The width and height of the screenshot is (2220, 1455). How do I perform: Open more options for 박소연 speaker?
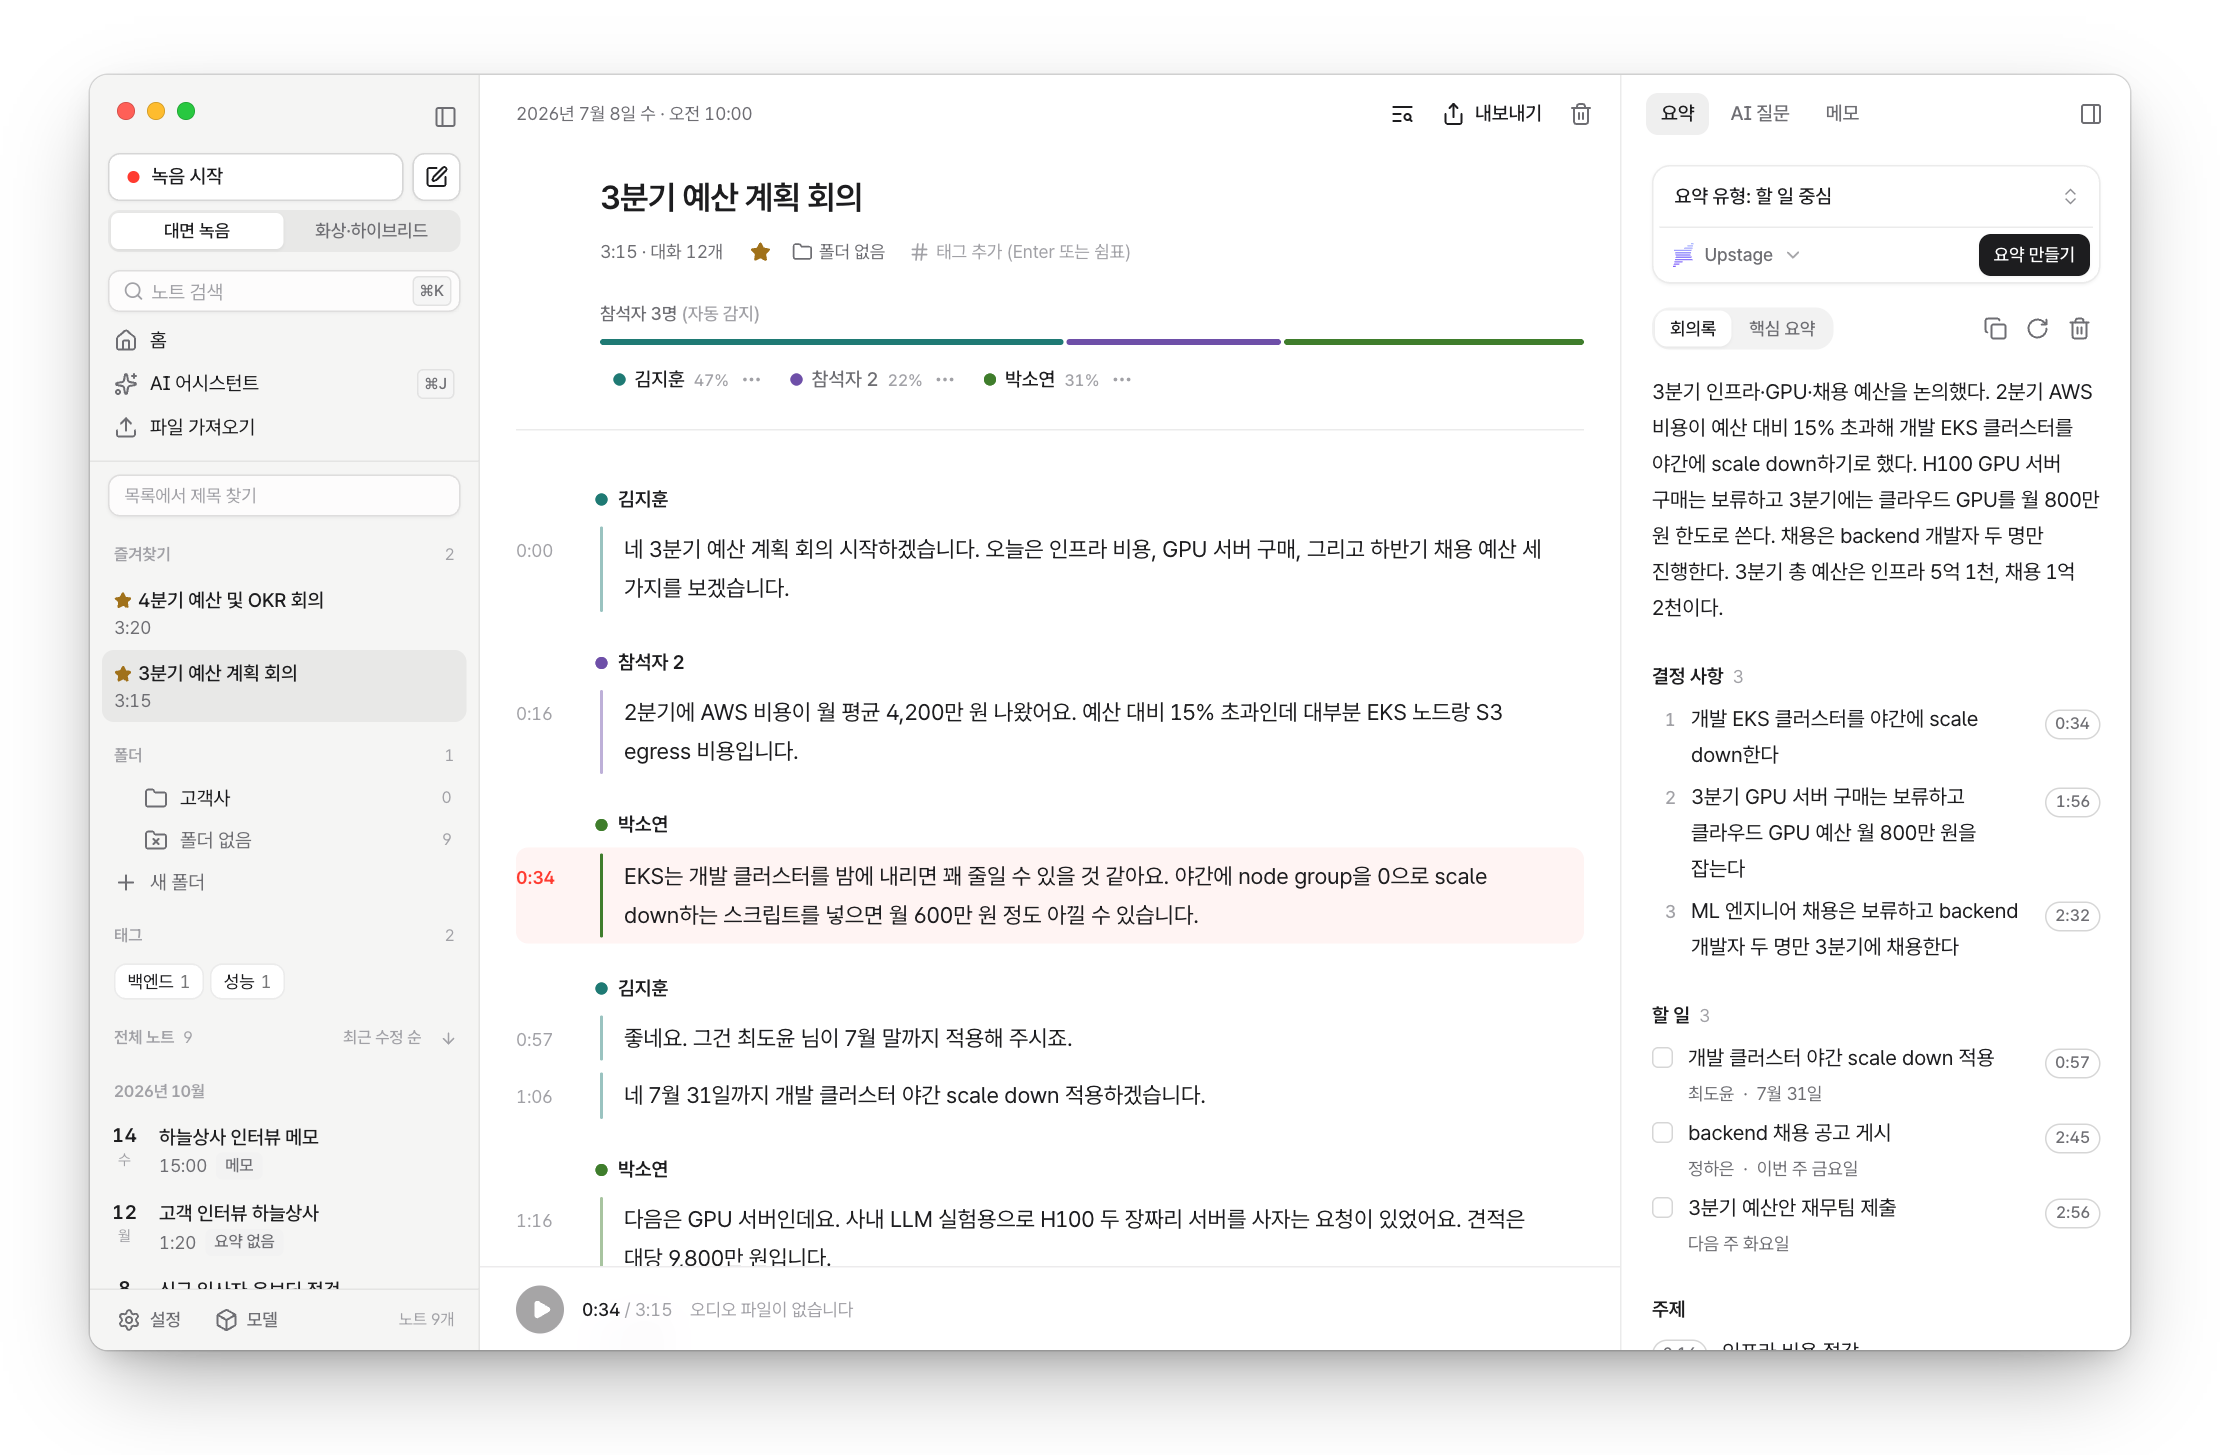[1122, 380]
